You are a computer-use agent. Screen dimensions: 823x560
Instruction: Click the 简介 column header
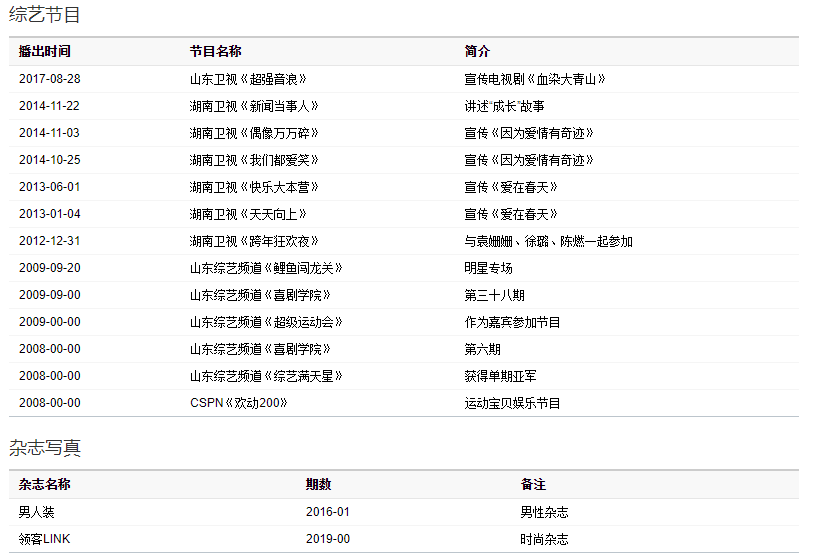coord(477,51)
